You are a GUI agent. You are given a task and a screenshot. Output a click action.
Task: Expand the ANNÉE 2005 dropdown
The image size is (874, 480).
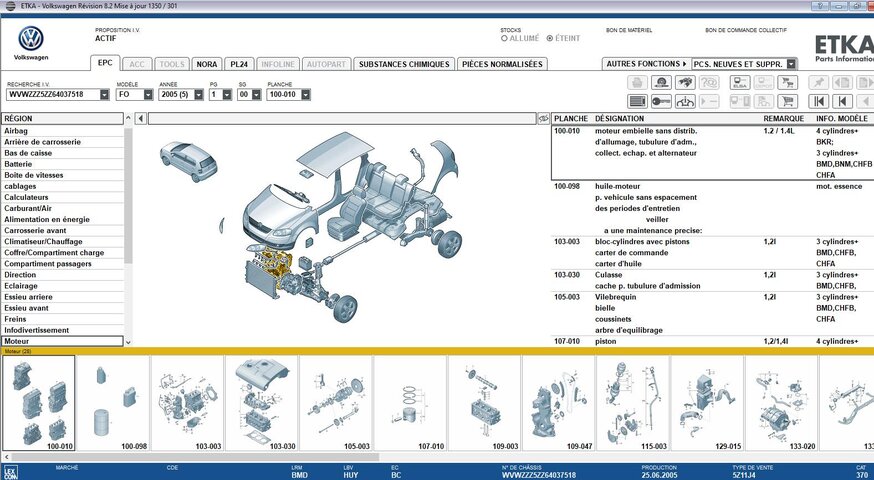tap(196, 95)
